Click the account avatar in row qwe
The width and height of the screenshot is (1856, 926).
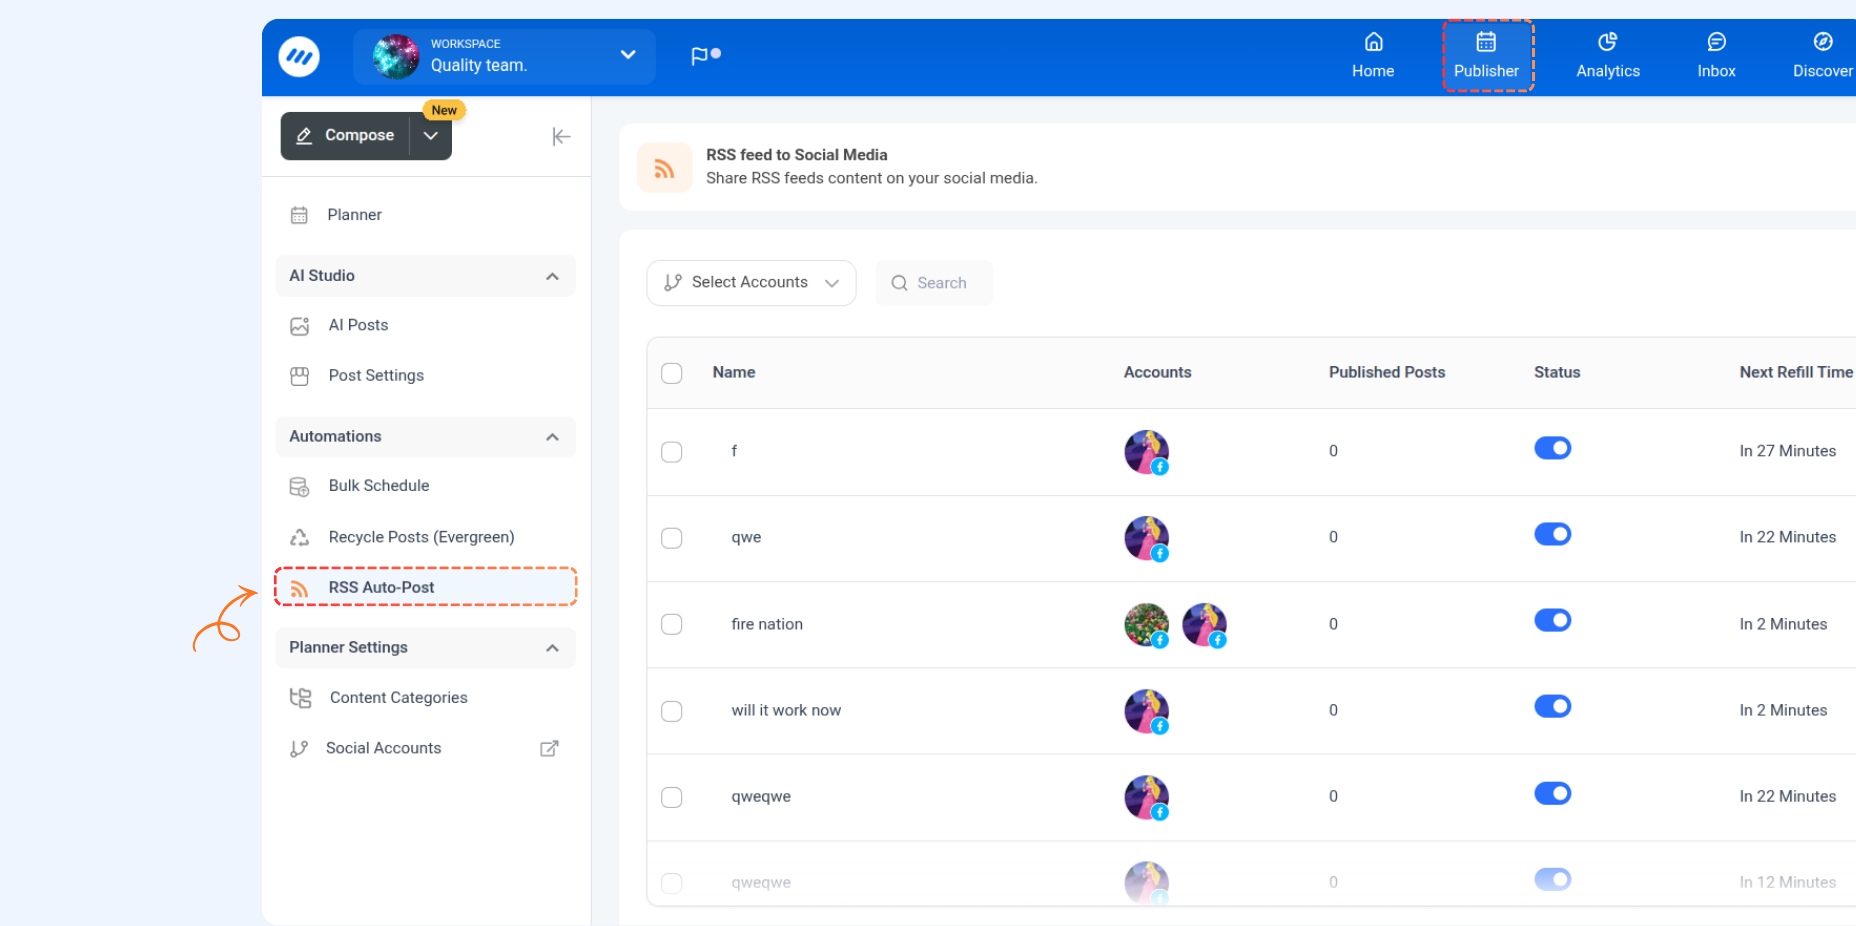point(1147,538)
